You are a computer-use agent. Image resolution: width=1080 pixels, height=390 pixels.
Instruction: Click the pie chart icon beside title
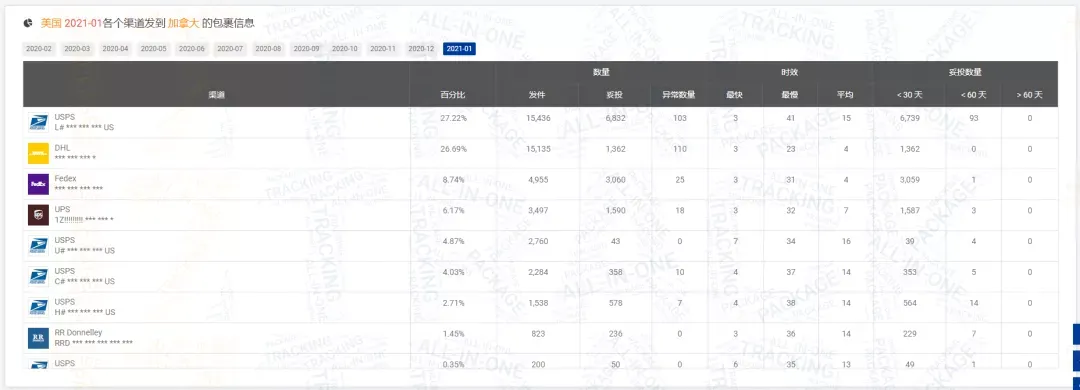click(x=28, y=23)
